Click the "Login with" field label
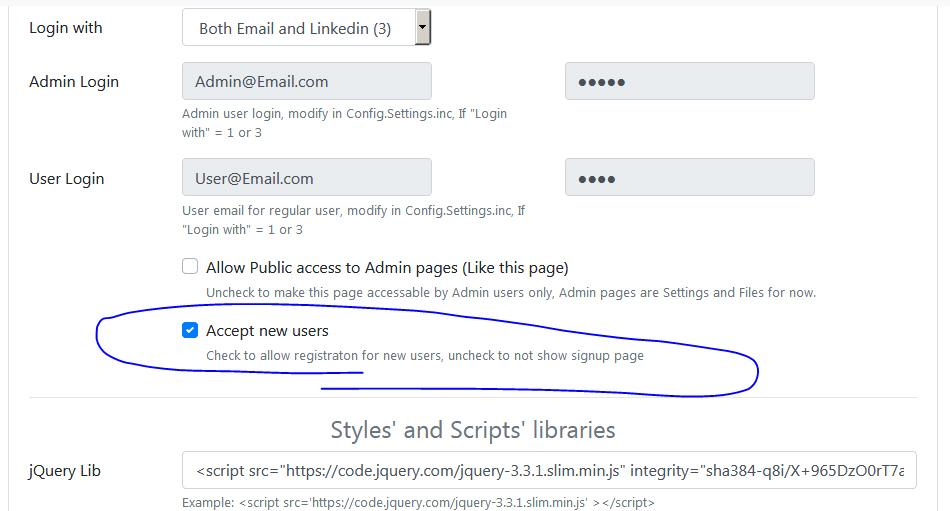 (66, 28)
